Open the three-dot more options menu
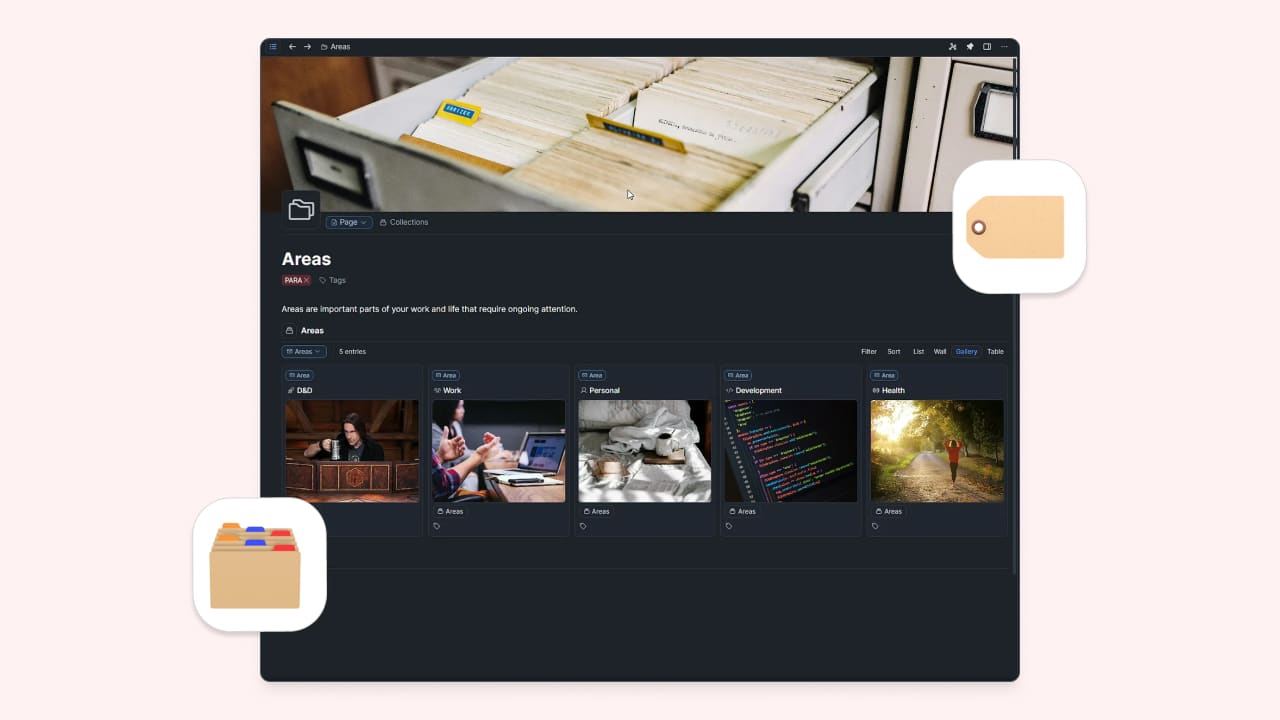The height and width of the screenshot is (720, 1280). 1004,47
